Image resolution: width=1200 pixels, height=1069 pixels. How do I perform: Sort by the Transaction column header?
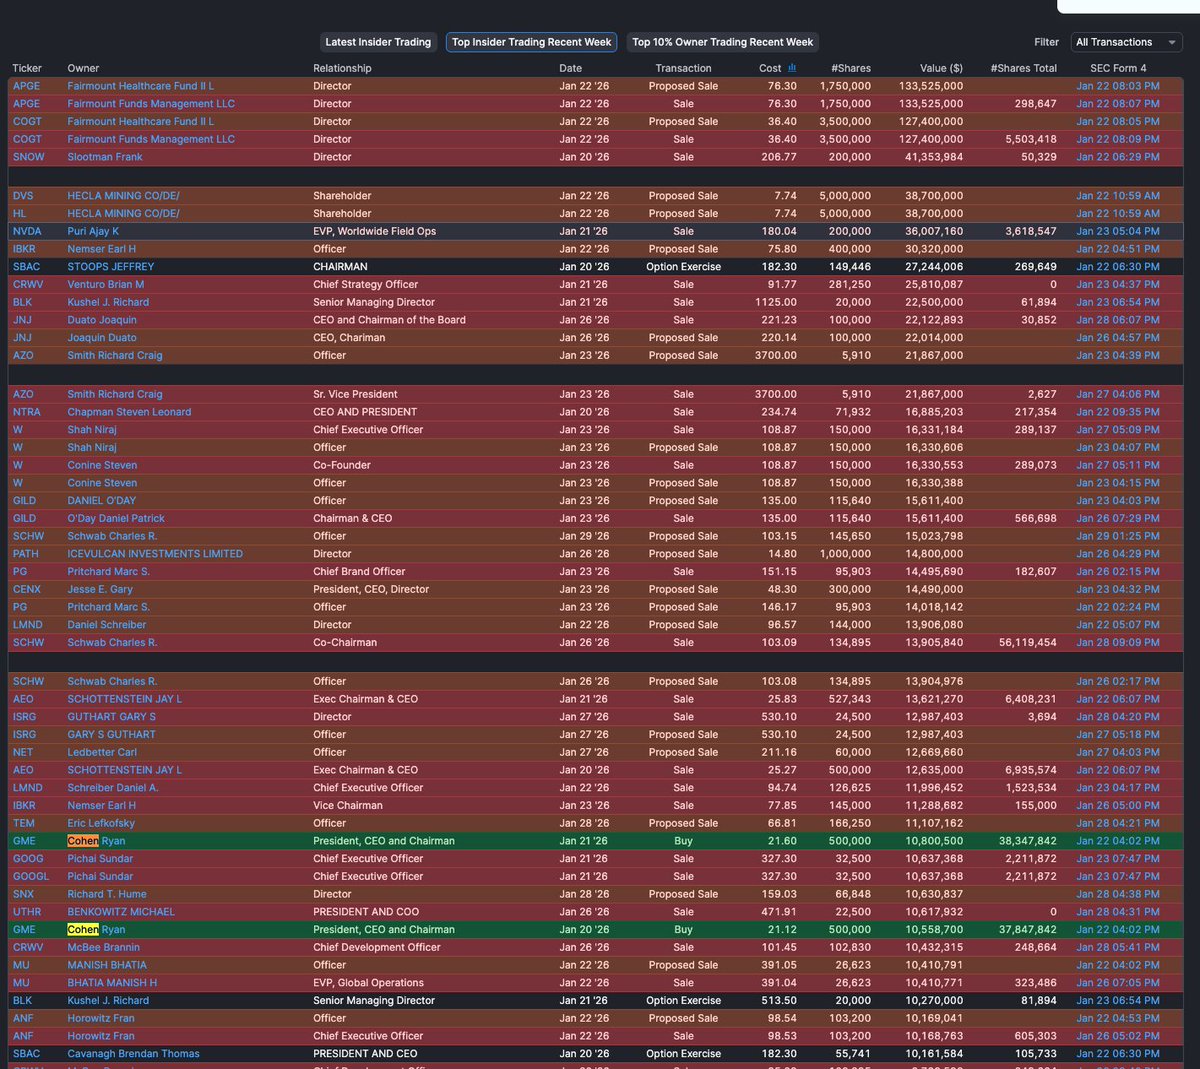[x=683, y=68]
